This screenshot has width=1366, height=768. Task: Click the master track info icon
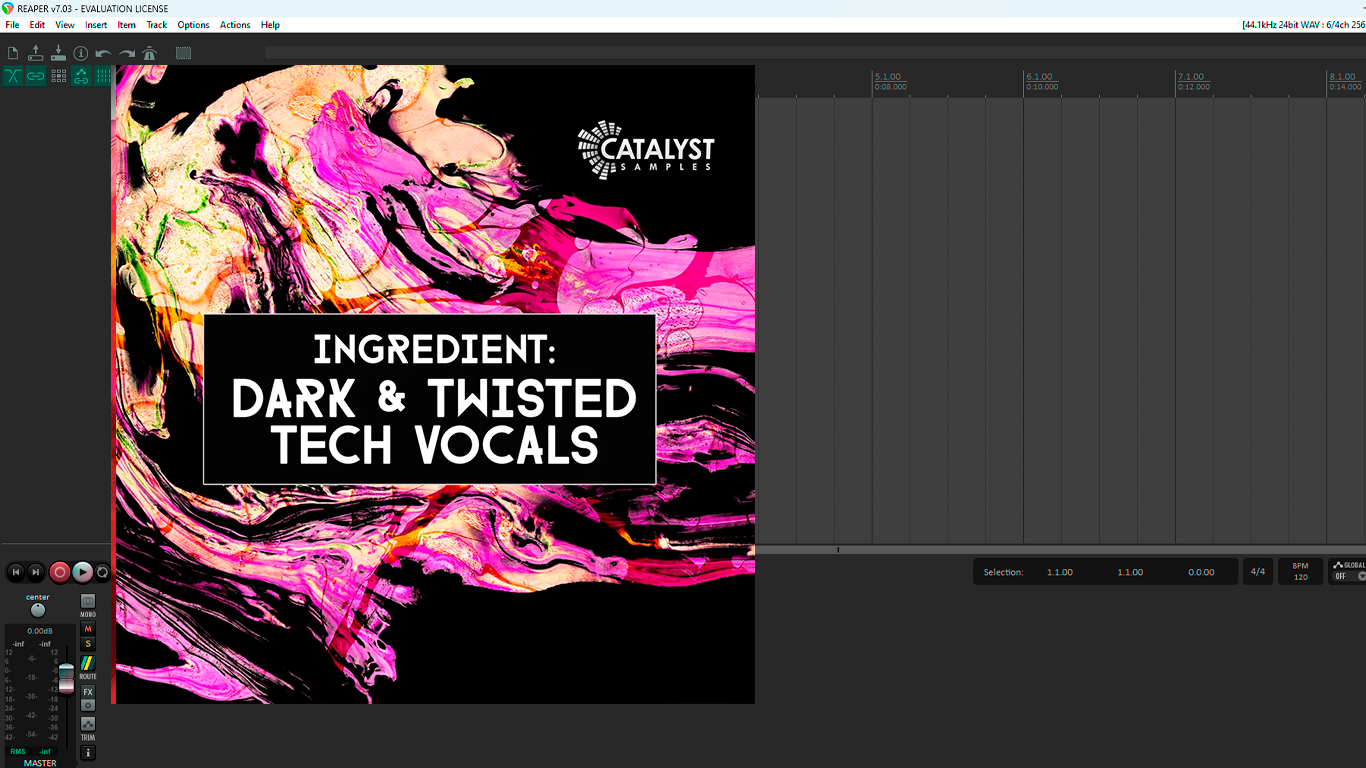pos(88,753)
